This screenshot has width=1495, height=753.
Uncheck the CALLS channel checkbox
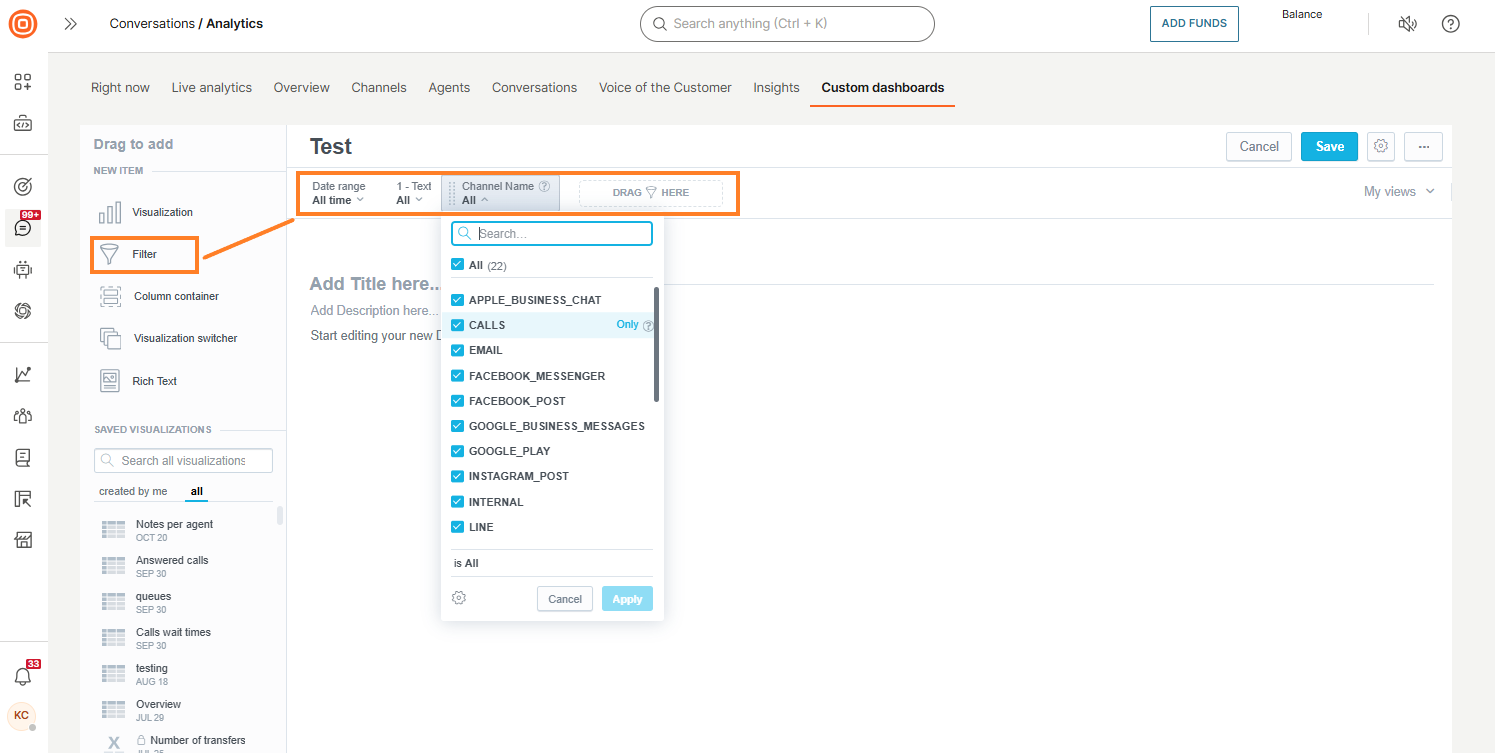pos(457,324)
